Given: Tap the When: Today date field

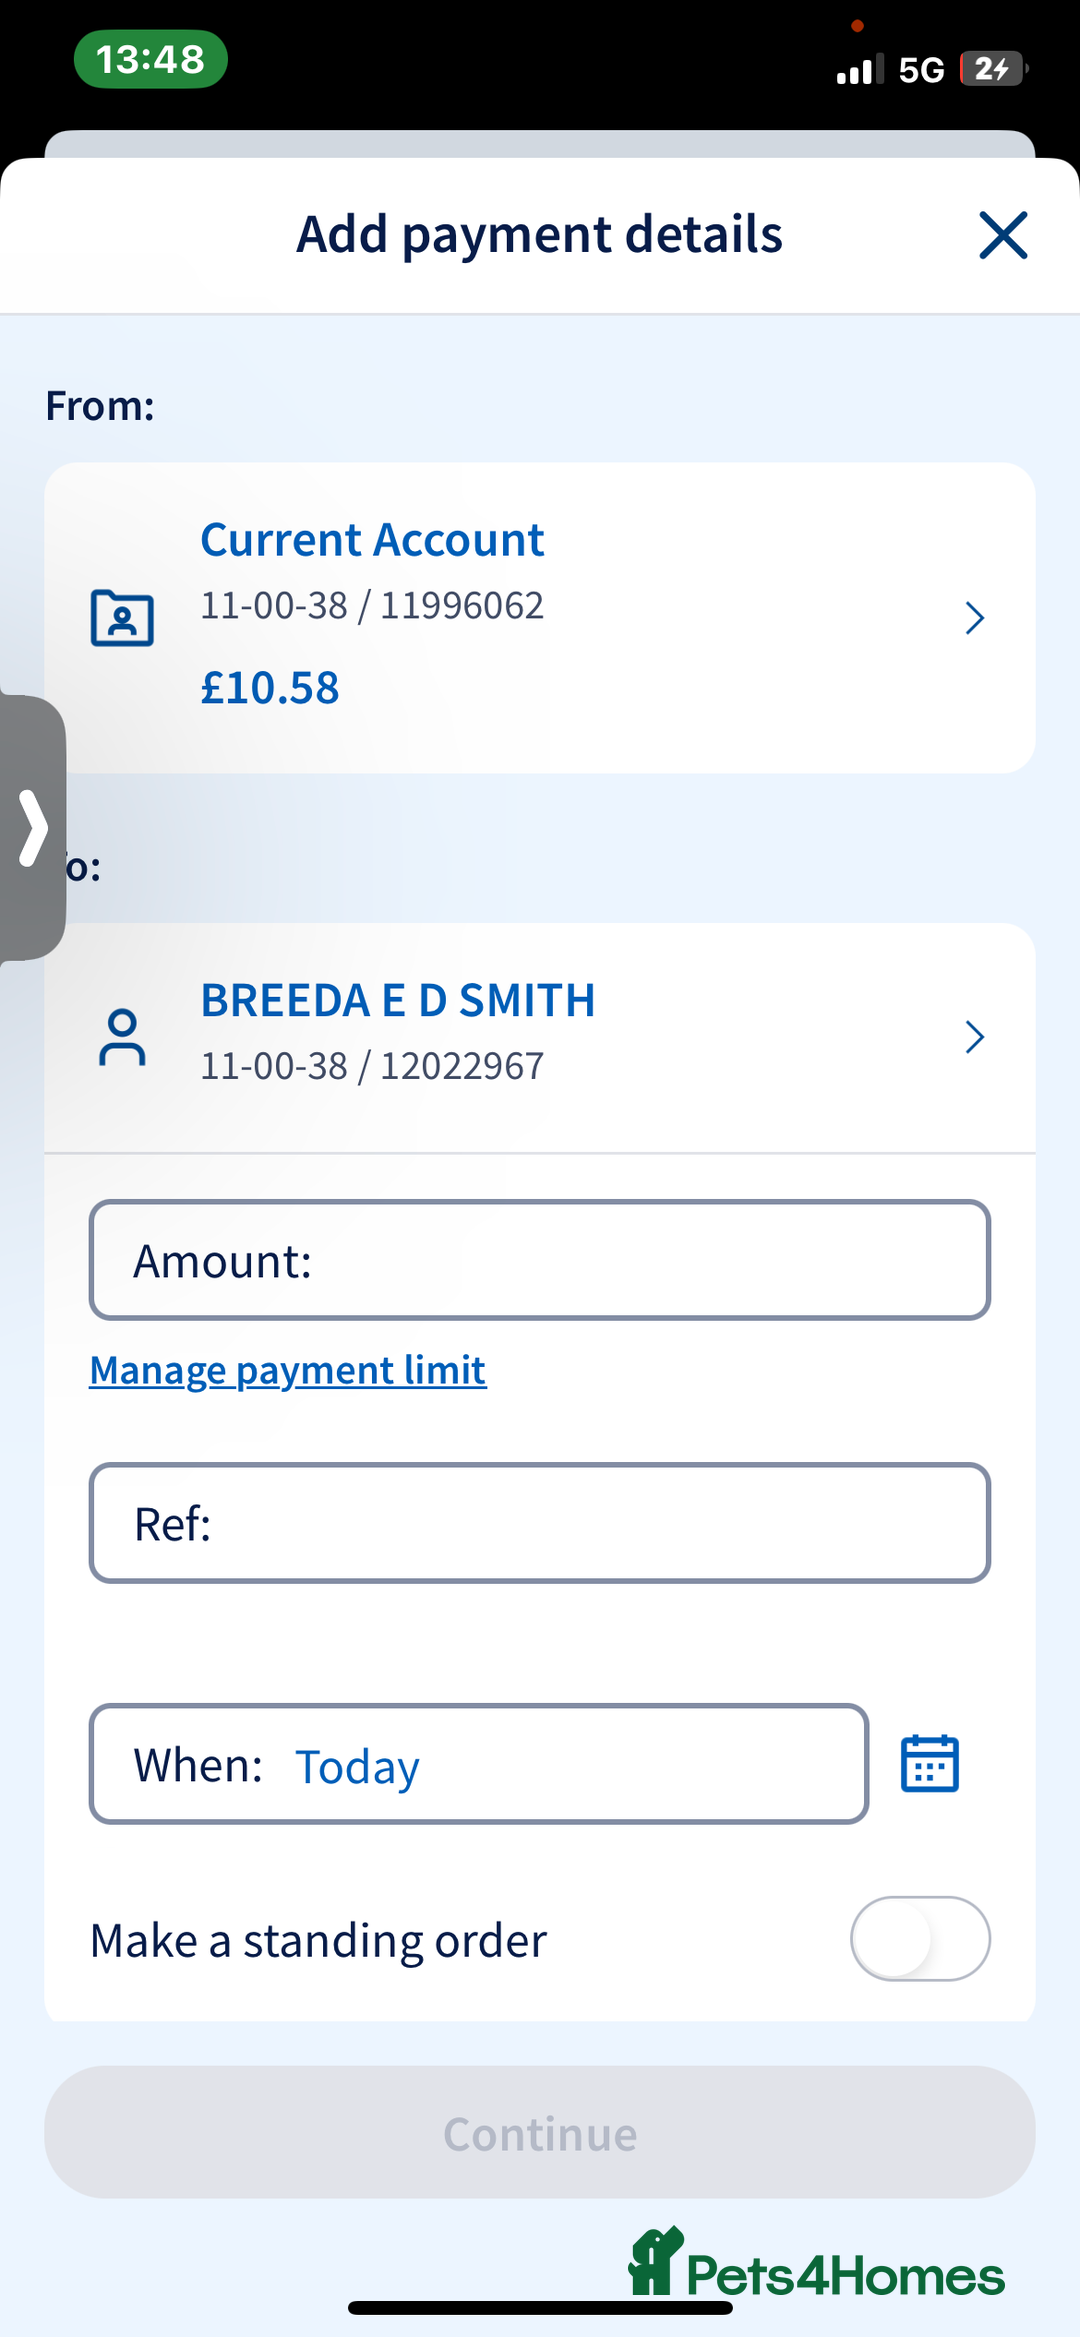Looking at the screenshot, I should [x=478, y=1764].
